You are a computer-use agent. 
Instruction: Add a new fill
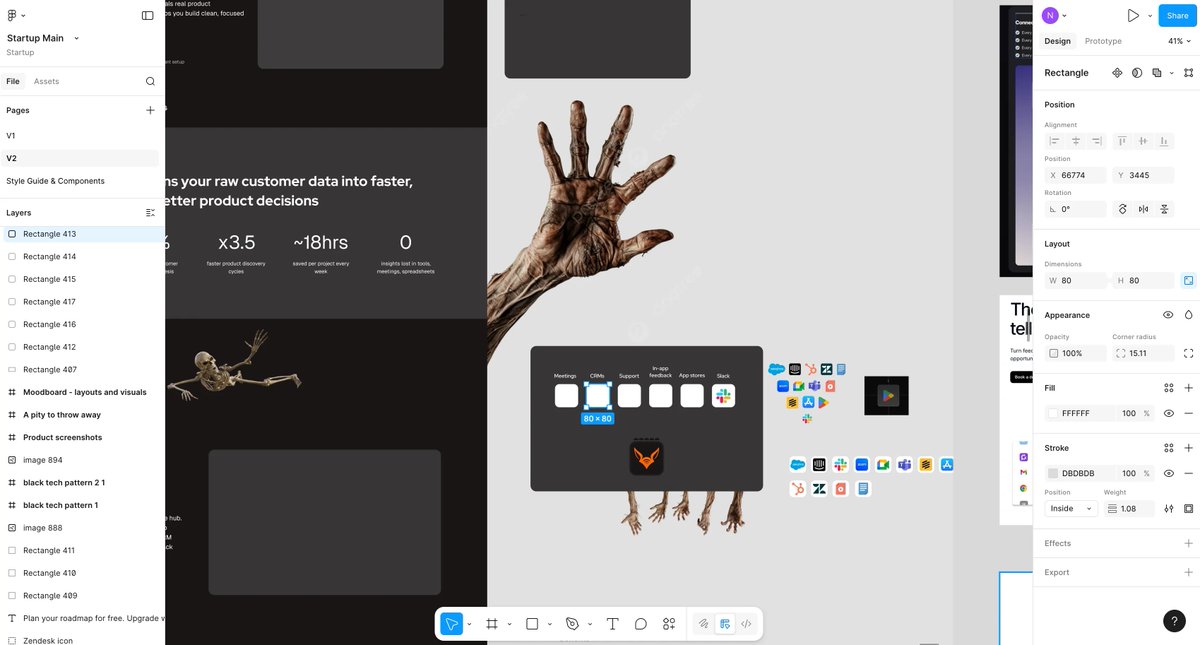(x=1188, y=388)
